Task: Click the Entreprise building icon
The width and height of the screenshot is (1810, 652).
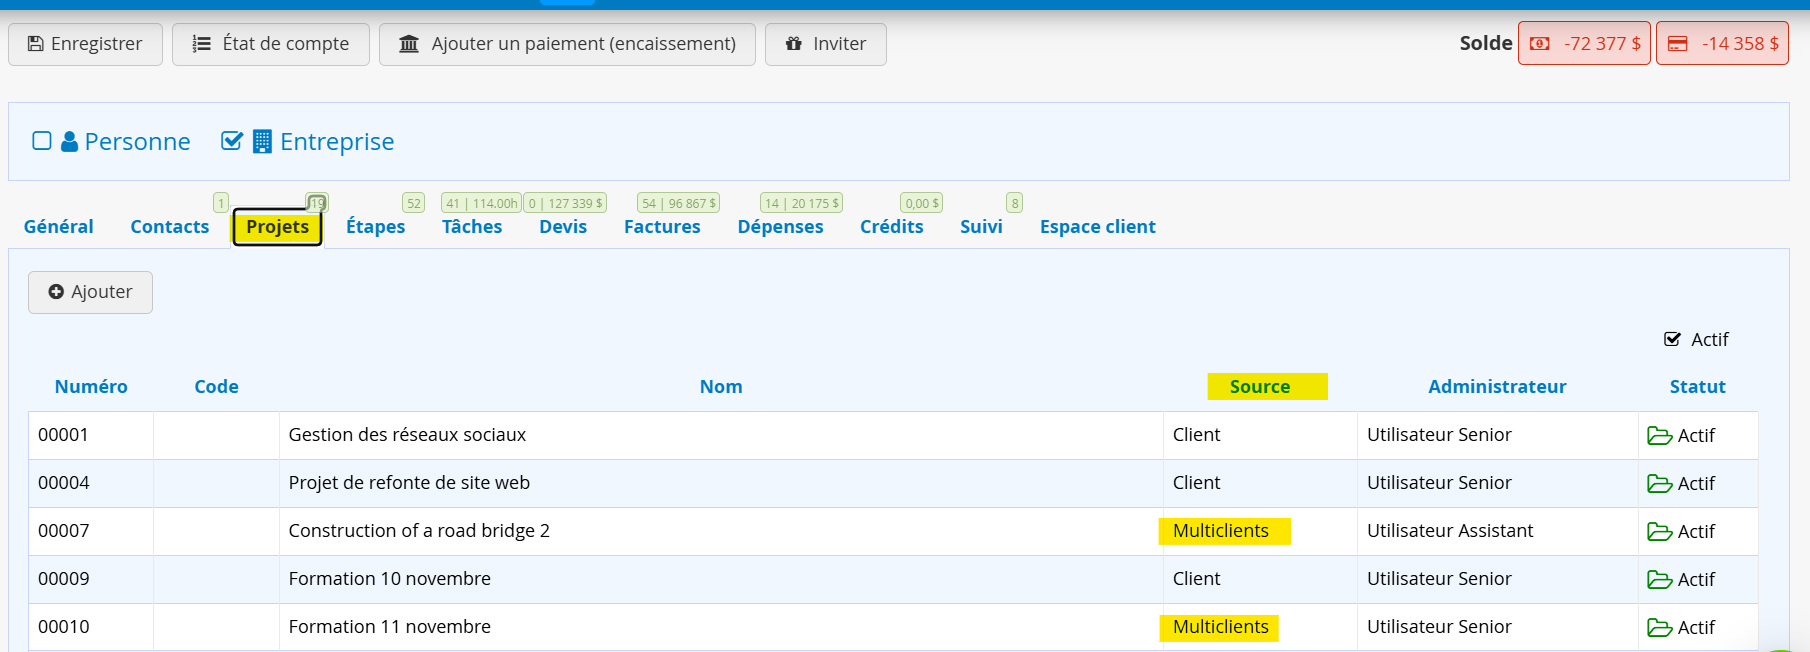Action: [x=262, y=141]
